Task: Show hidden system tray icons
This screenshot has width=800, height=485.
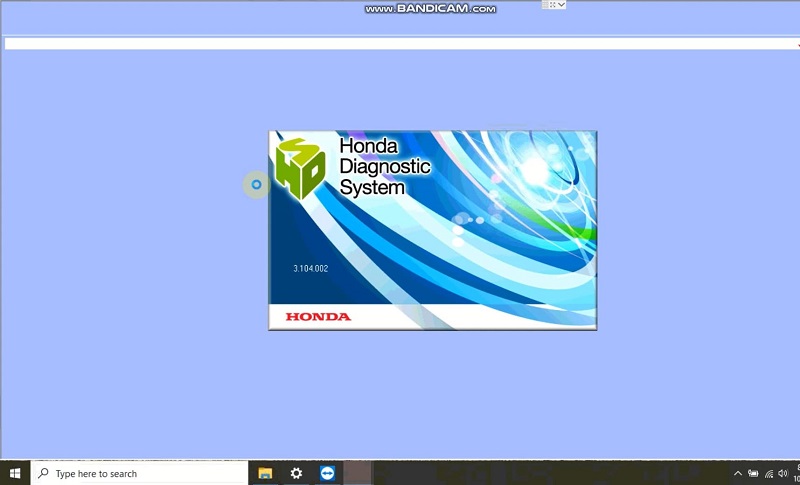Action: (x=737, y=474)
